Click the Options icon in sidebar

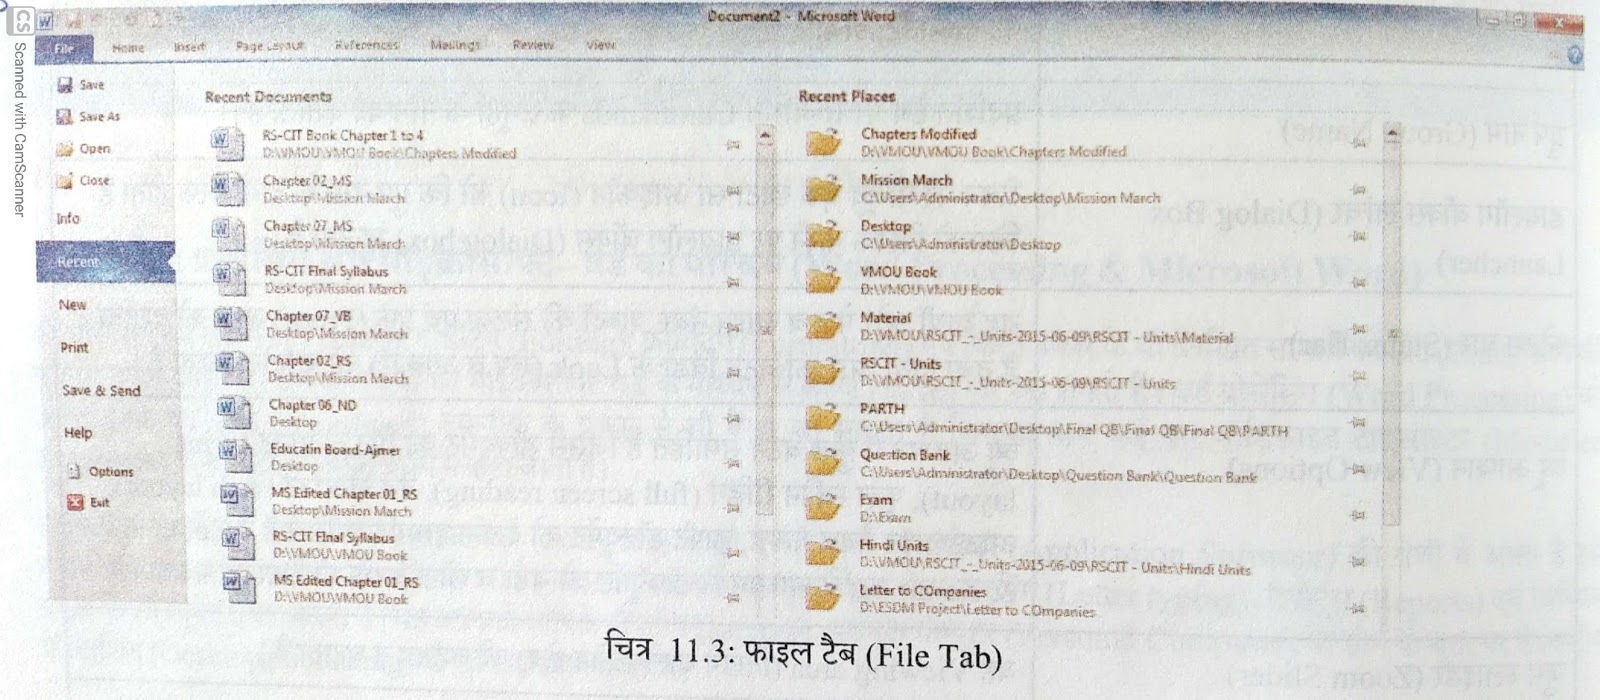pyautogui.click(x=75, y=471)
